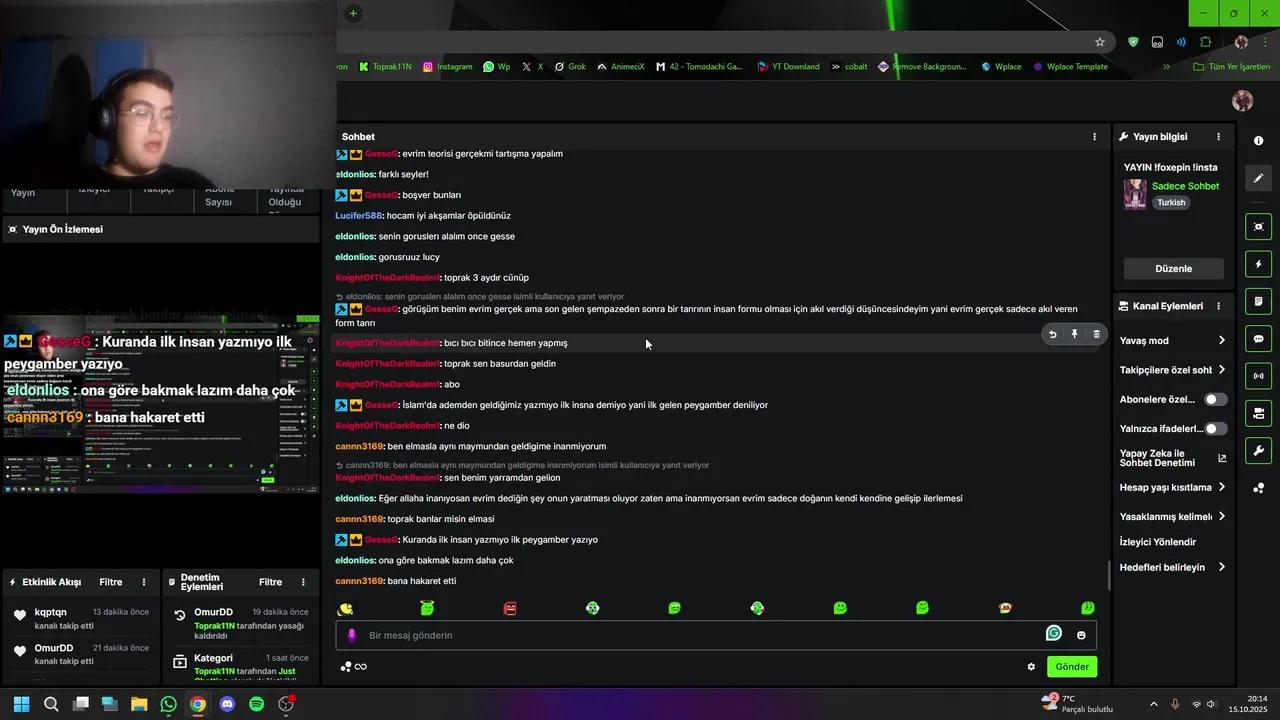Click Sadece Sohbet category link
The image size is (1280, 720).
tap(1186, 186)
